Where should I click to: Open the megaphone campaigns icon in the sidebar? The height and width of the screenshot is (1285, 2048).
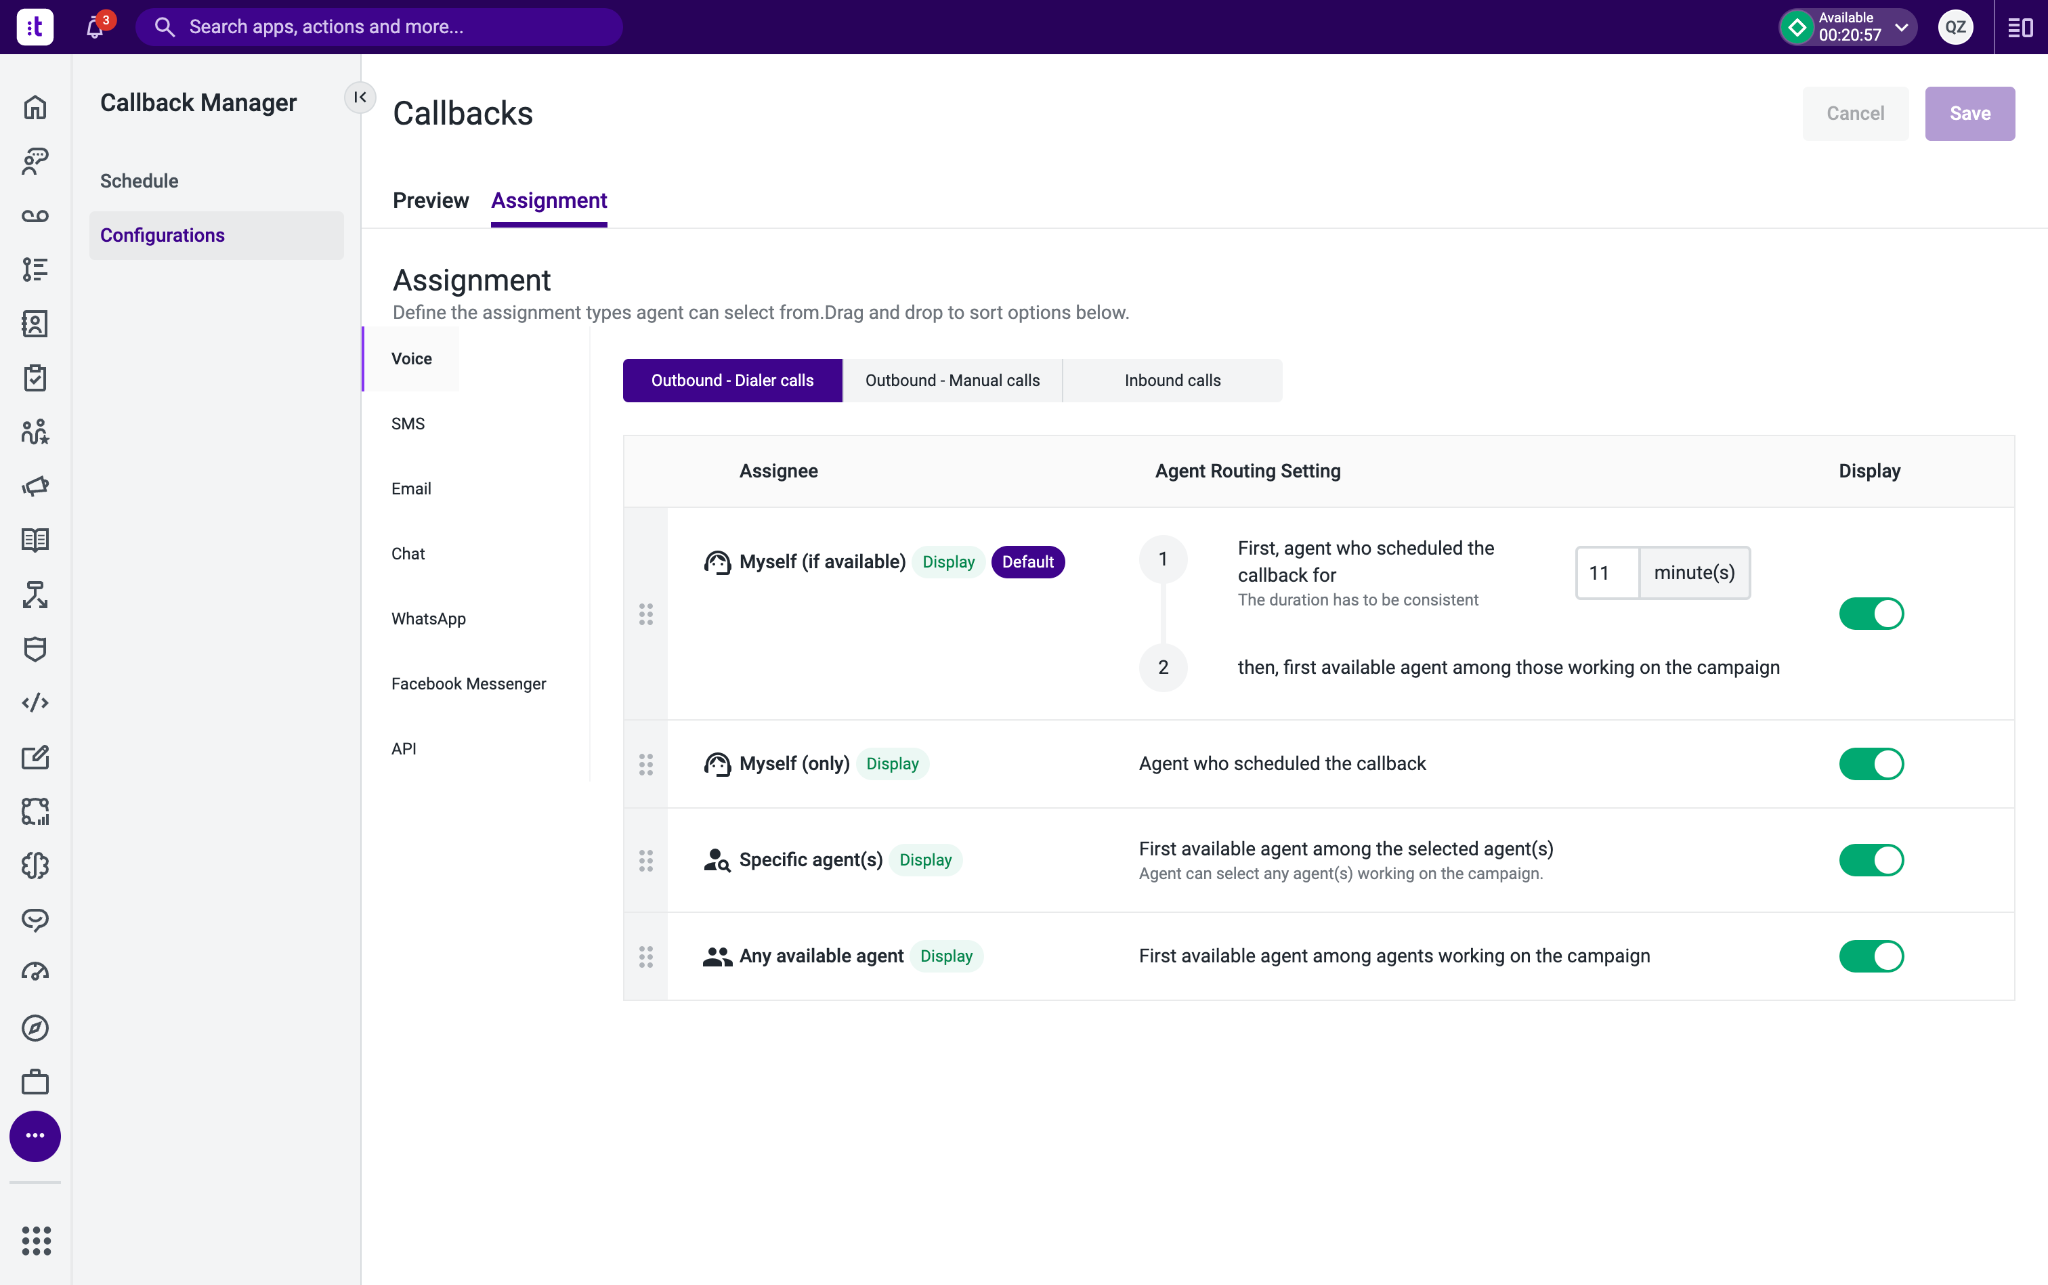35,486
